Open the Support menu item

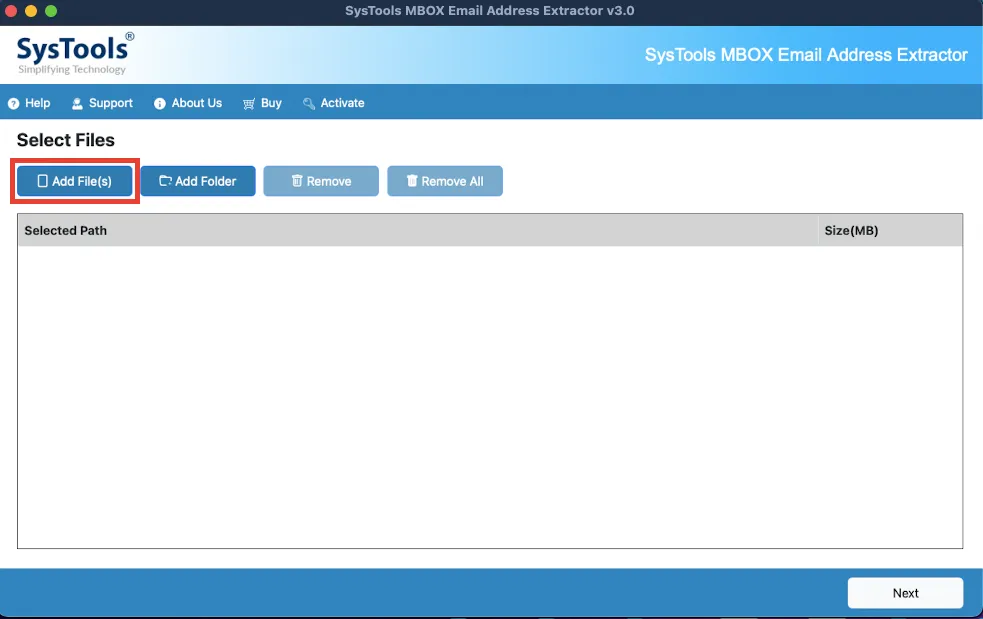tap(102, 103)
